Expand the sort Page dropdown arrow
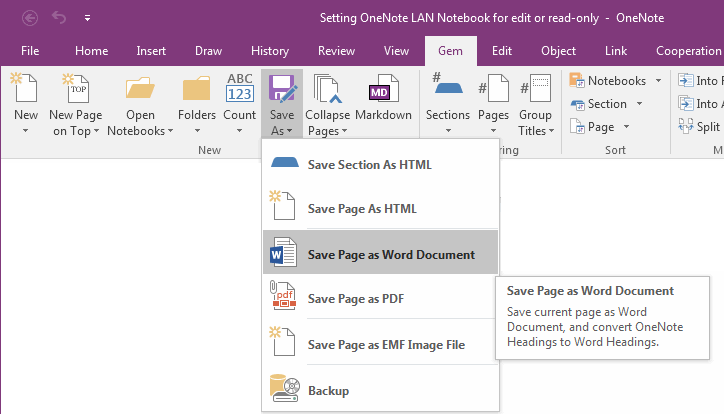This screenshot has width=724, height=414. point(627,126)
